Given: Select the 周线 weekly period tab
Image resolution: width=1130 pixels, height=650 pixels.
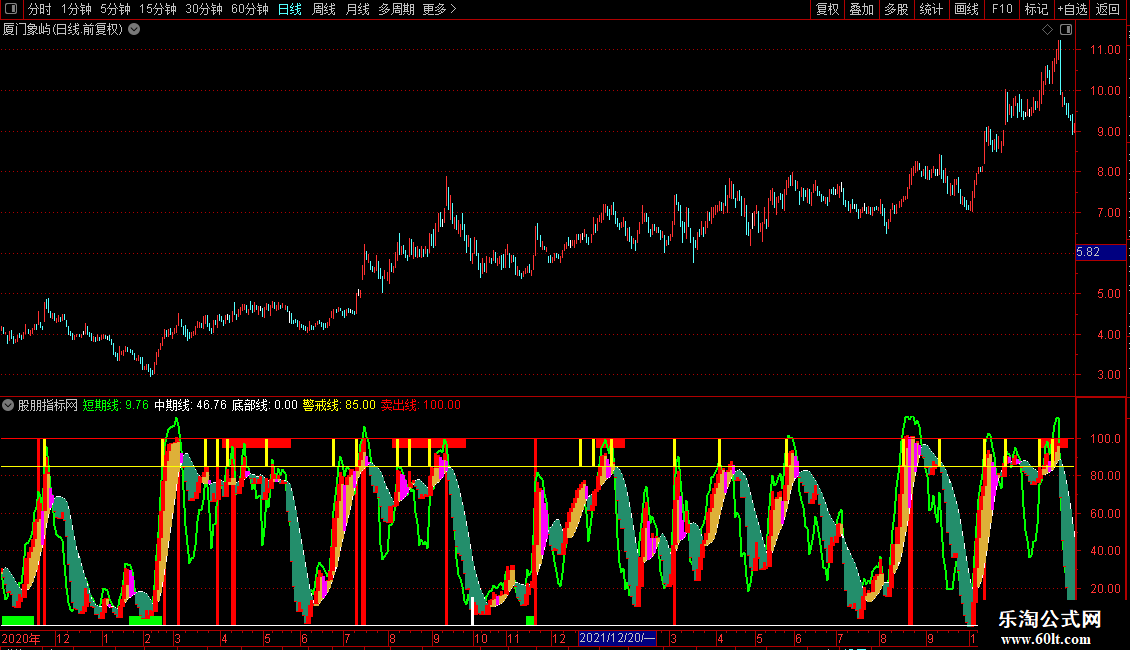Looking at the screenshot, I should pos(324,9).
